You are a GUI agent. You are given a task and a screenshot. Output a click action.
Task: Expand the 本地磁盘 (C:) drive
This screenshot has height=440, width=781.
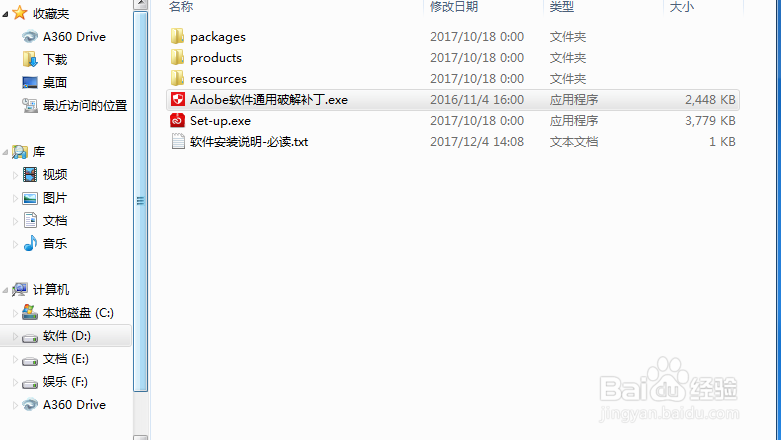15,313
